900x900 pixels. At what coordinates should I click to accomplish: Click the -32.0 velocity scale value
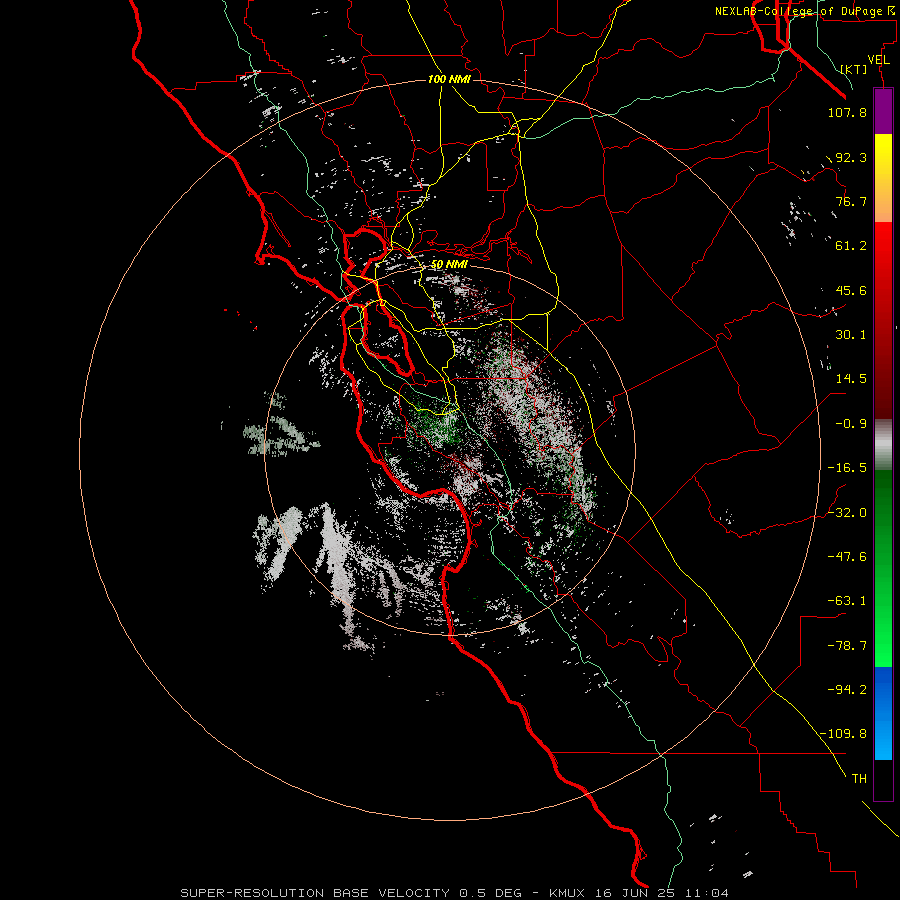pyautogui.click(x=847, y=513)
